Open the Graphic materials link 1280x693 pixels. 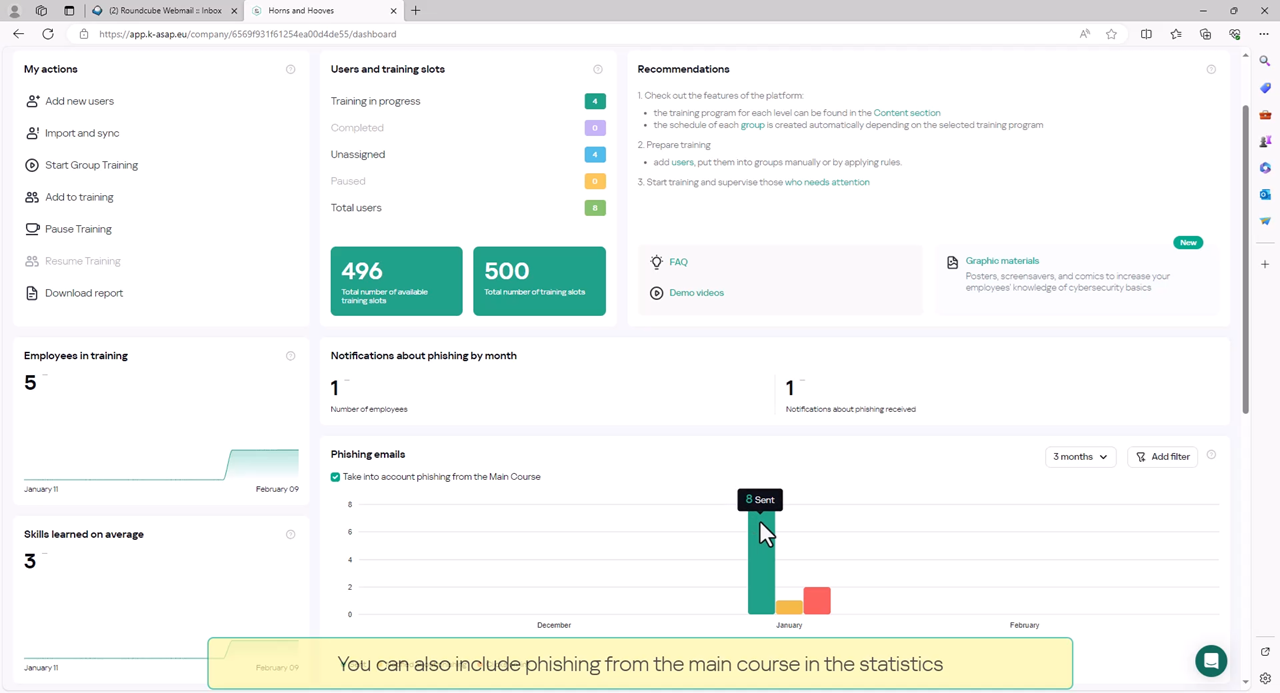[1002, 261]
